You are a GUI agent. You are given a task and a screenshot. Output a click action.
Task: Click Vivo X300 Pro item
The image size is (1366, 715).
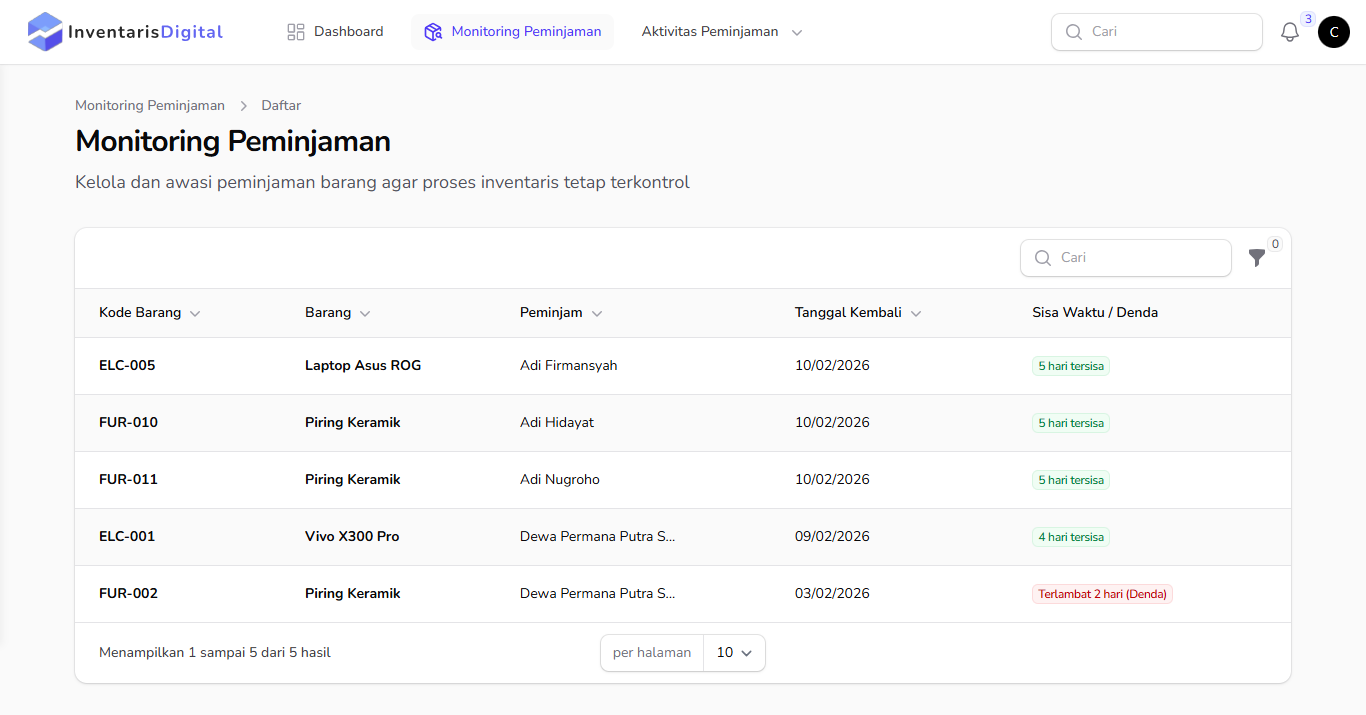[352, 537]
